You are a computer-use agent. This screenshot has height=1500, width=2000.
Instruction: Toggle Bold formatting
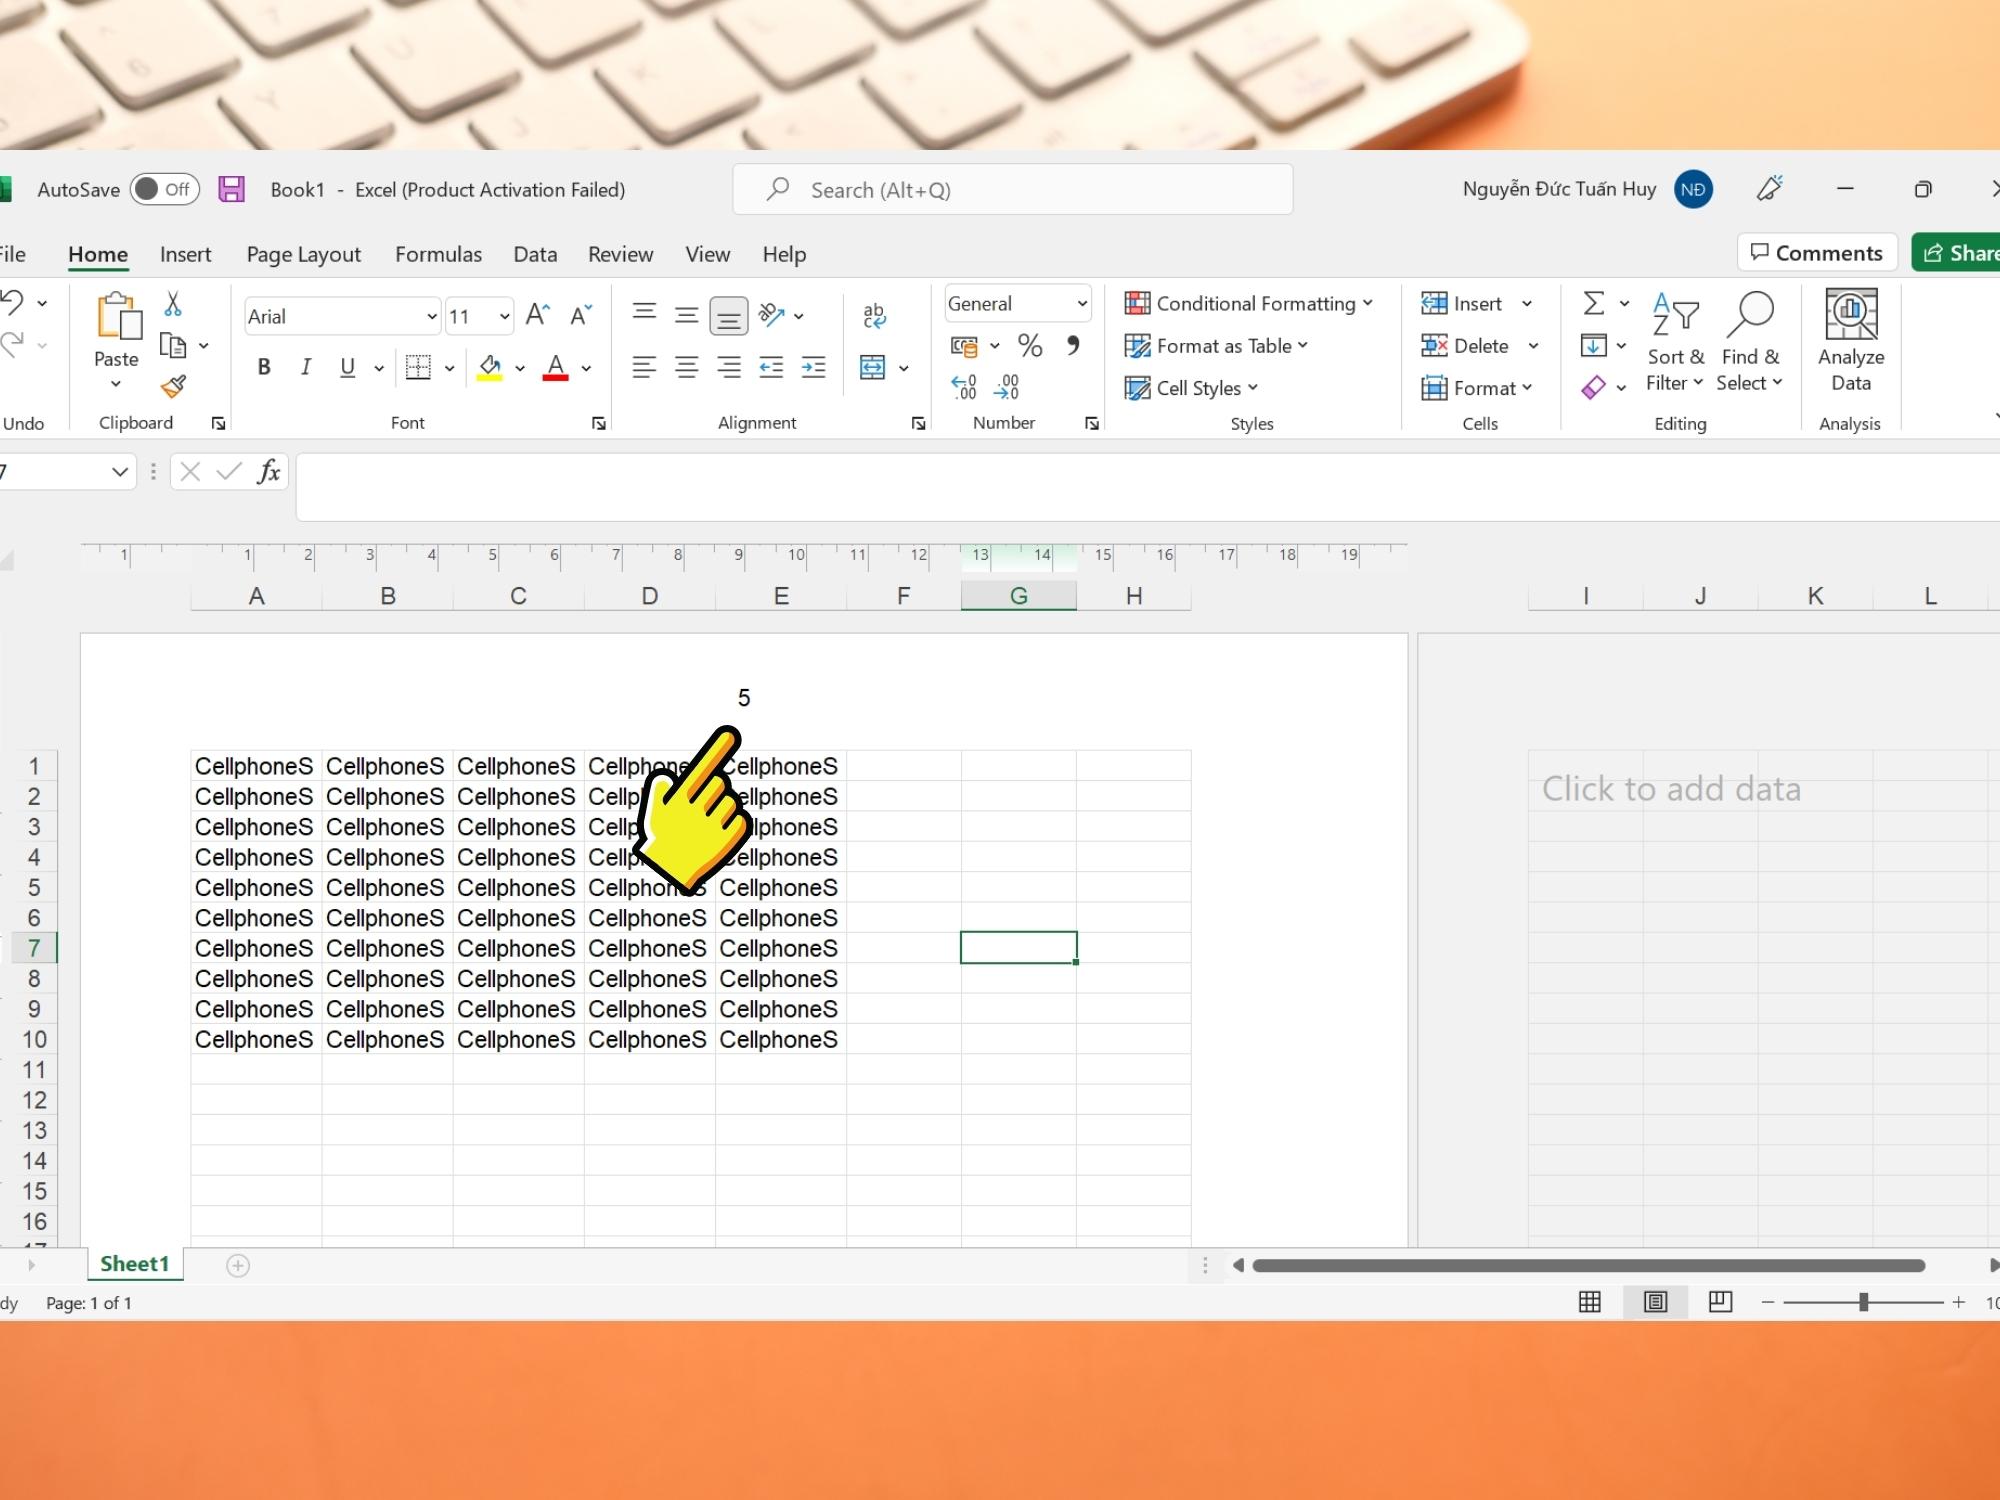[264, 367]
